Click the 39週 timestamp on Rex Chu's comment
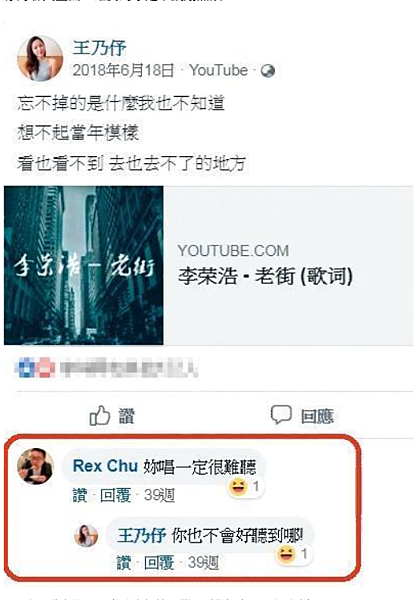The image size is (416, 600). [x=160, y=495]
